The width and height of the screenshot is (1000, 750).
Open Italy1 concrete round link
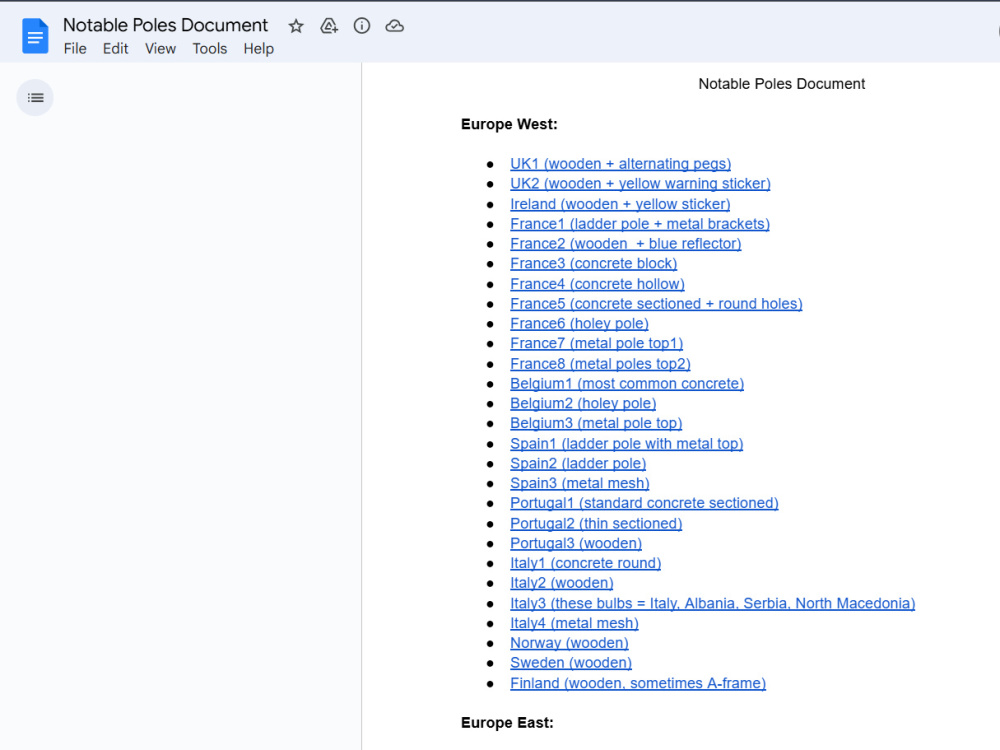pyautogui.click(x=585, y=562)
